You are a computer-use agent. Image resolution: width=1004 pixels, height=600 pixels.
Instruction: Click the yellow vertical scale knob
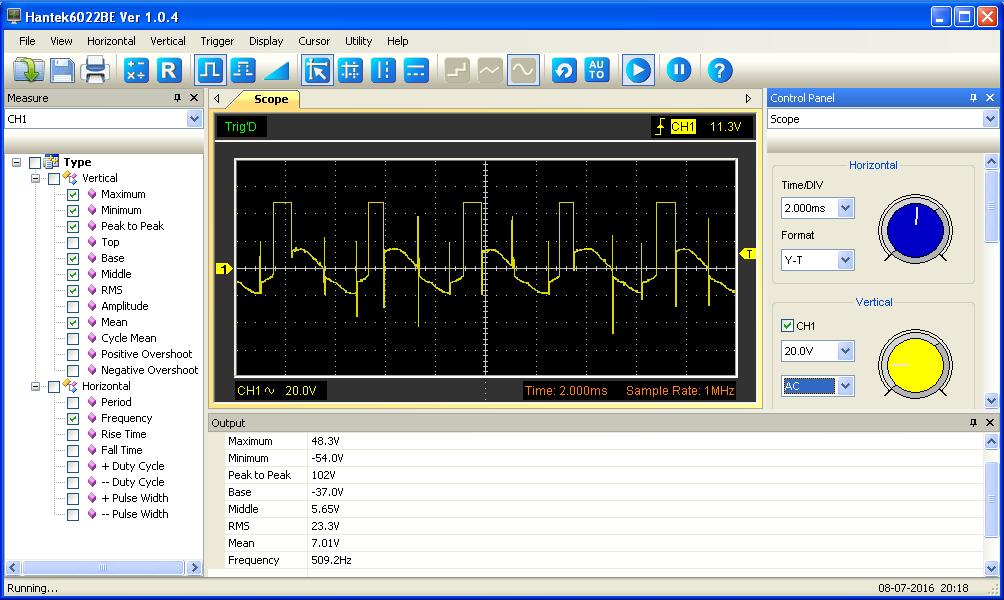(x=915, y=365)
